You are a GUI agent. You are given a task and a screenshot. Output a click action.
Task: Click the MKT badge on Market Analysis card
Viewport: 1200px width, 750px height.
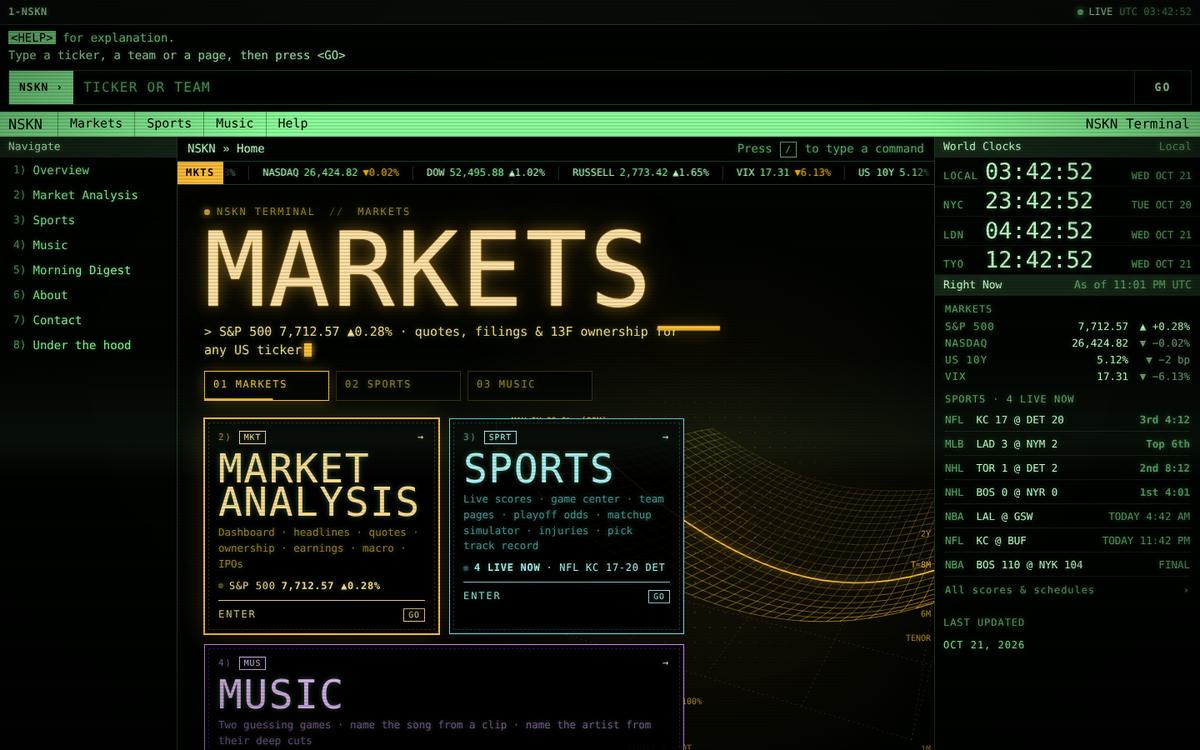point(252,437)
